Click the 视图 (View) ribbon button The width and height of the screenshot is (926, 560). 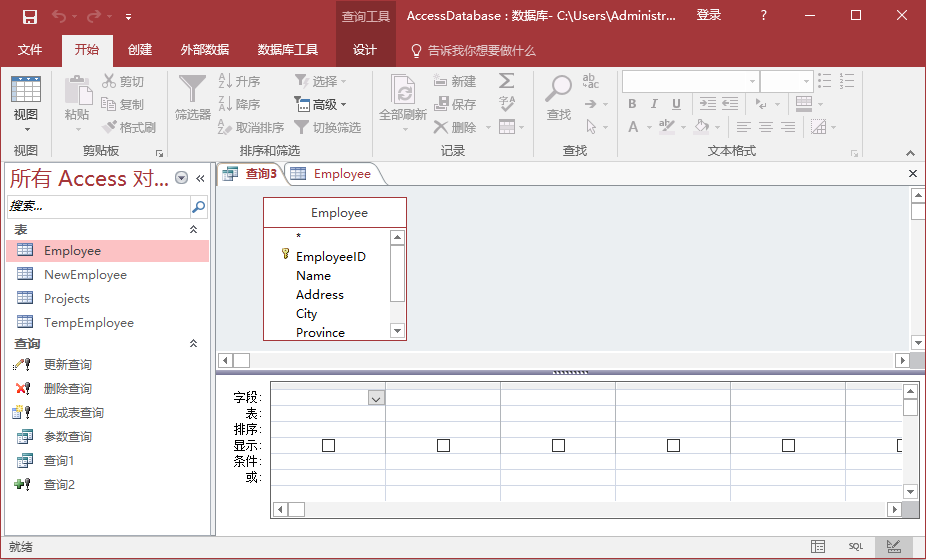(26, 100)
